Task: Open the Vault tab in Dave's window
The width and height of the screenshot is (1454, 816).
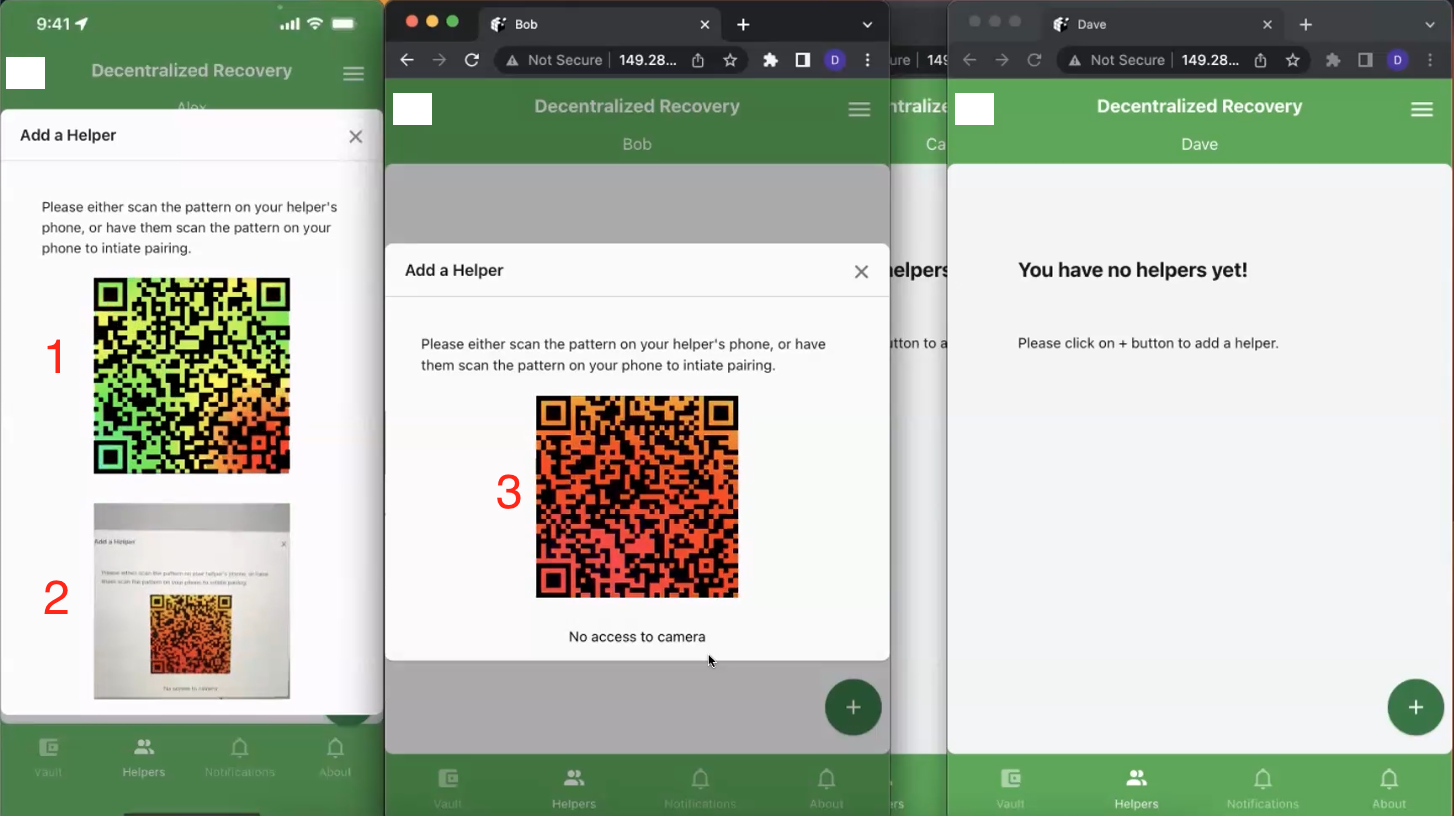Action: tap(1010, 787)
